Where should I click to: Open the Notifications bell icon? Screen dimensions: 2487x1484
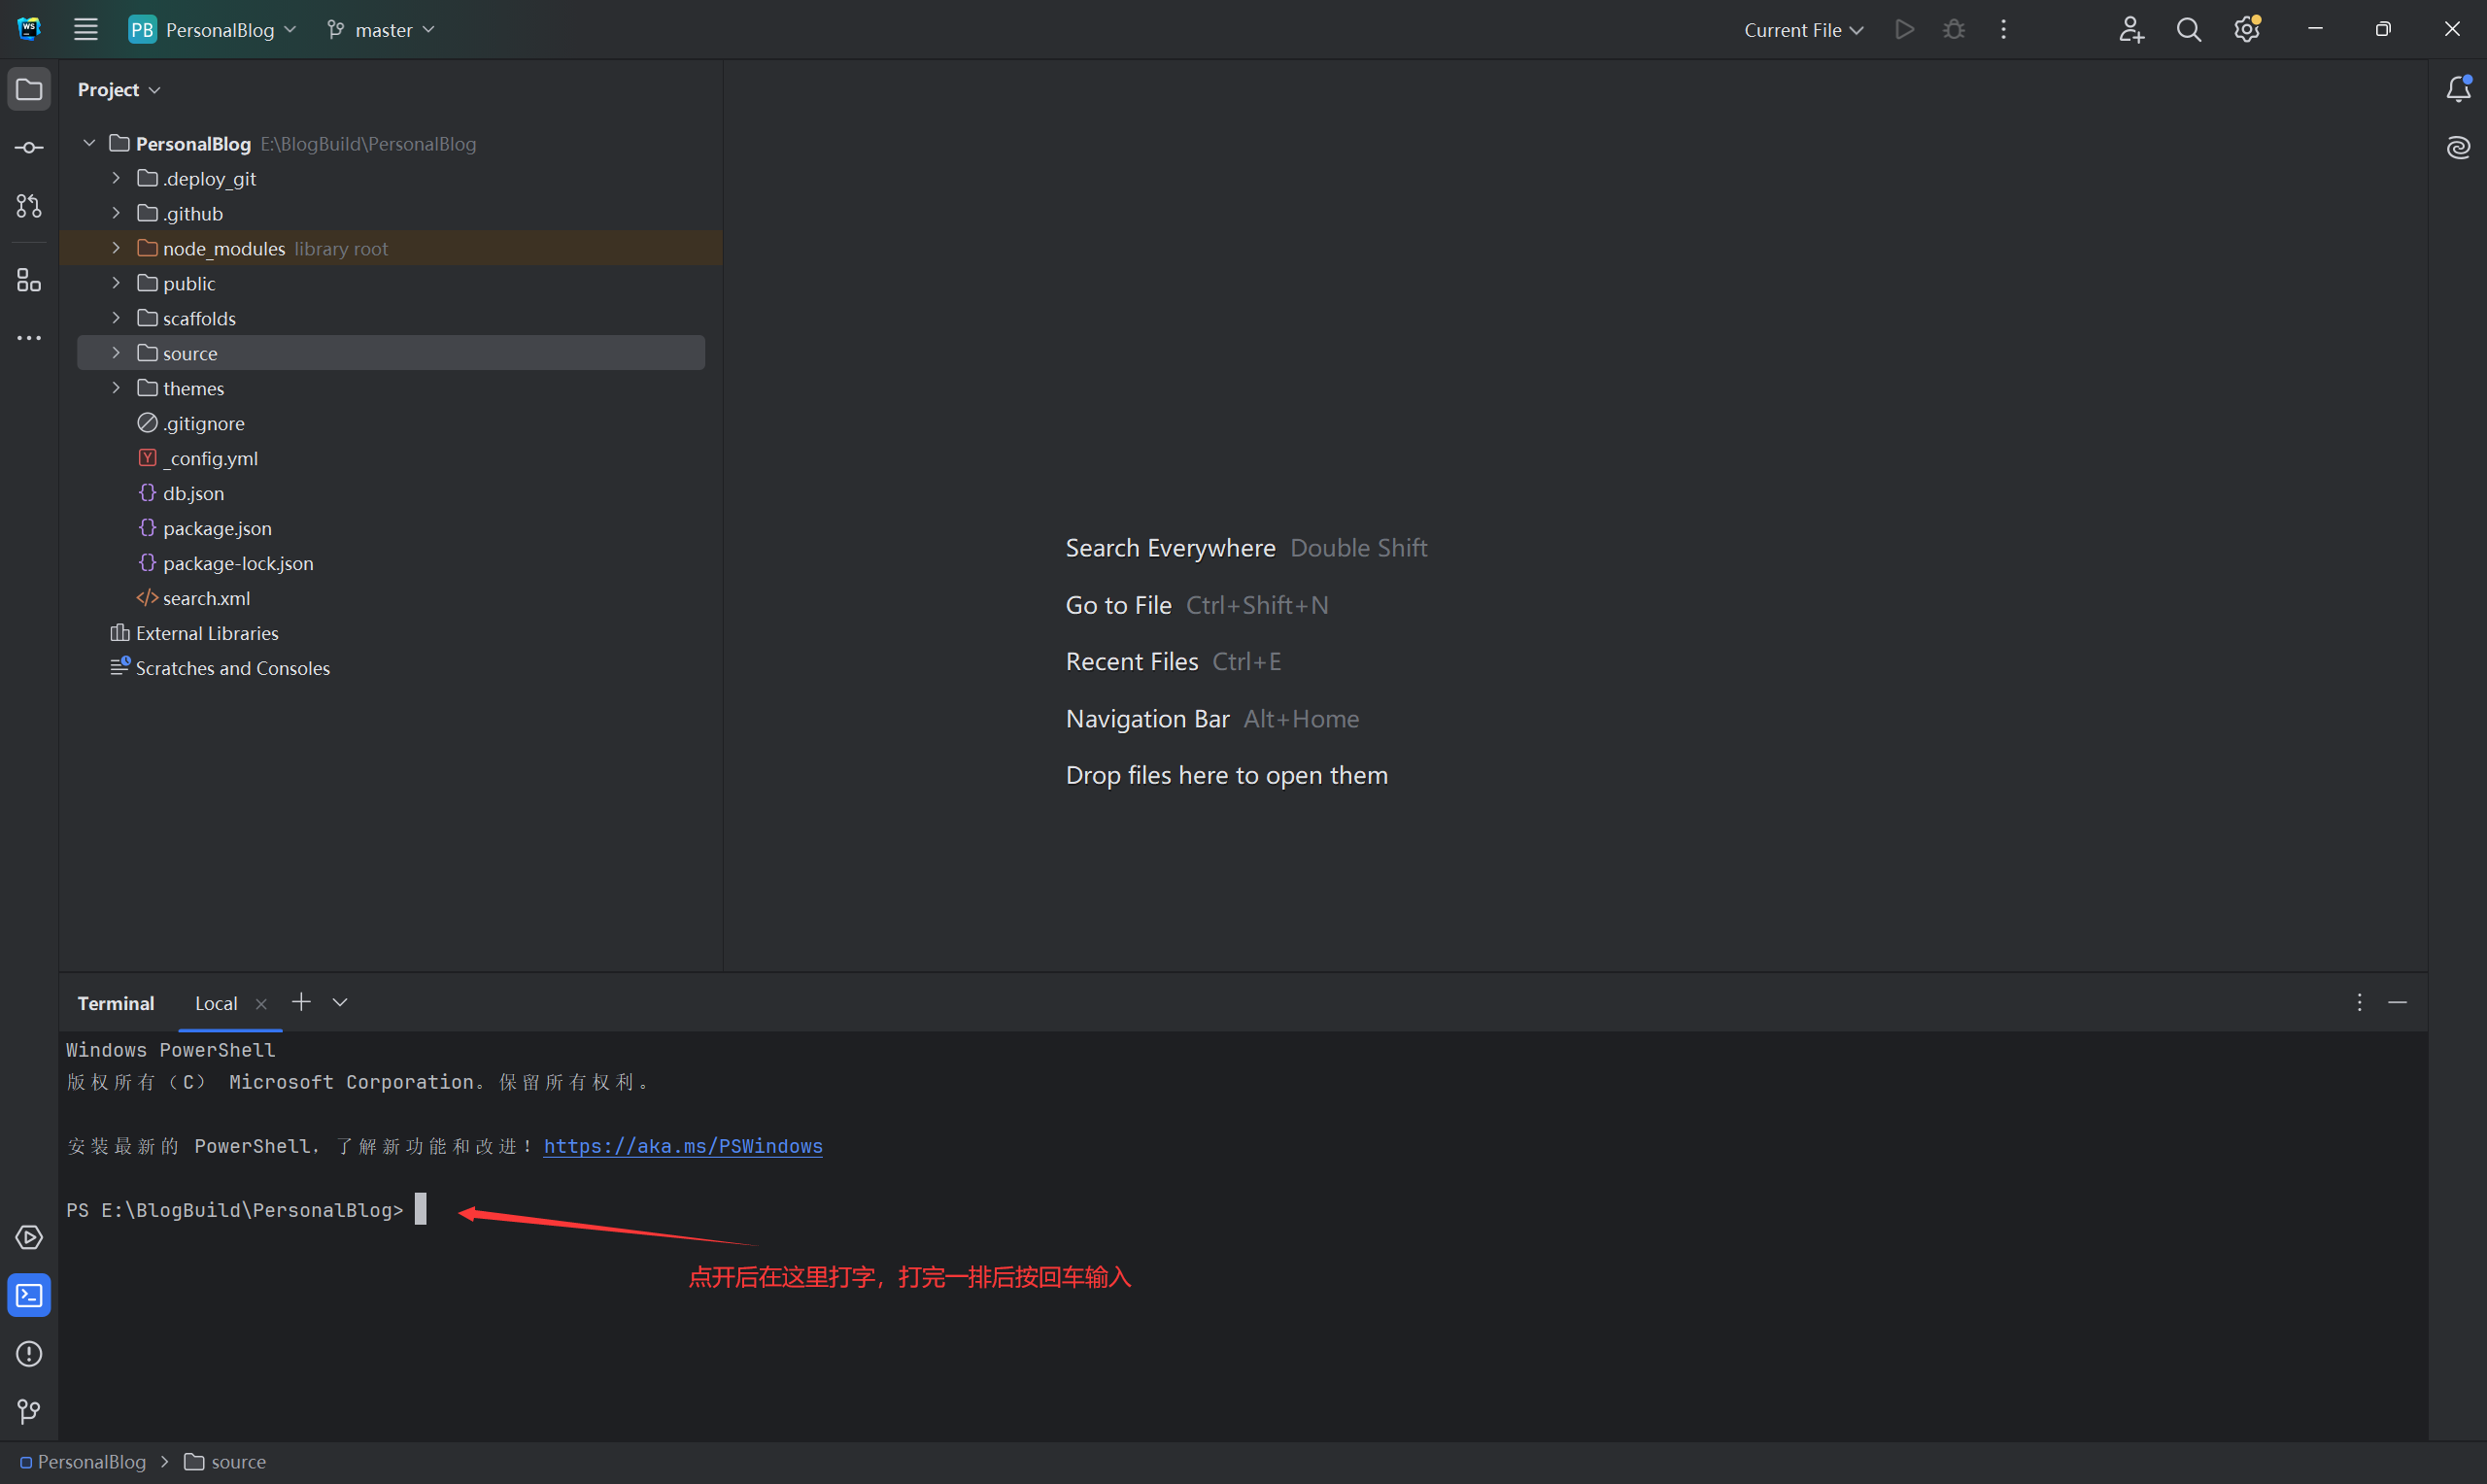click(x=2458, y=90)
